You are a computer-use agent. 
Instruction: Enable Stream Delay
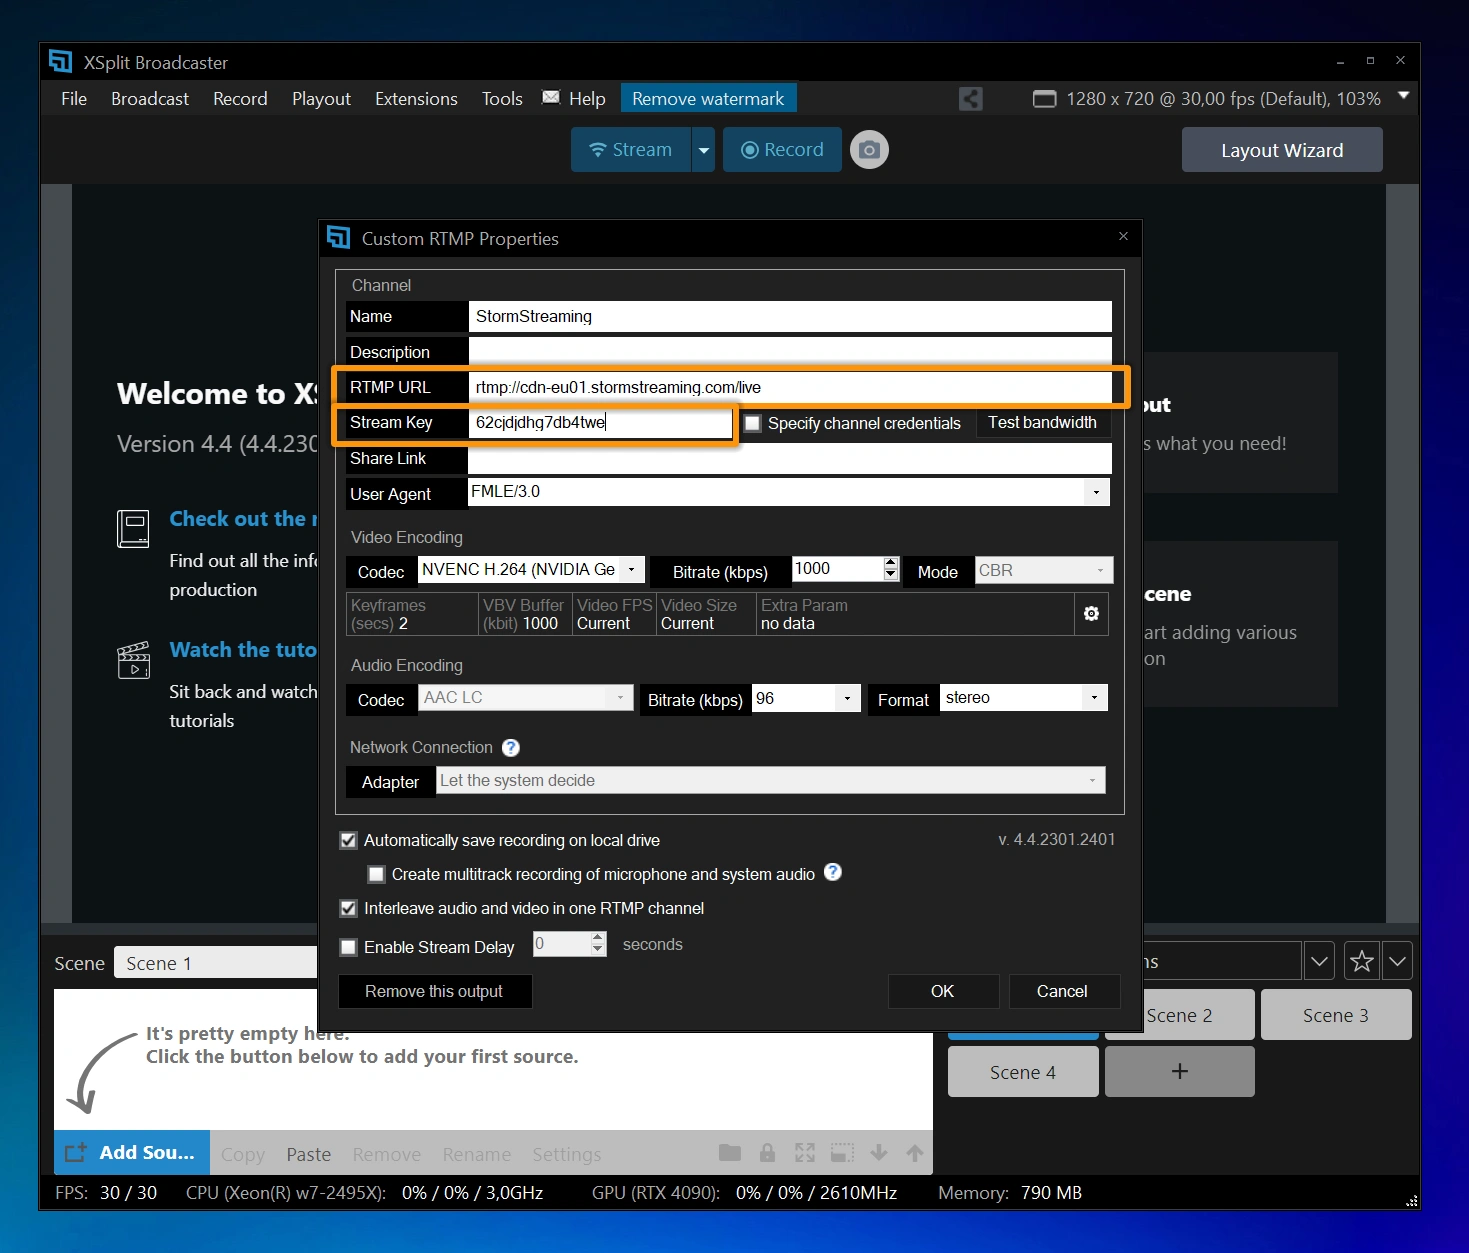348,947
